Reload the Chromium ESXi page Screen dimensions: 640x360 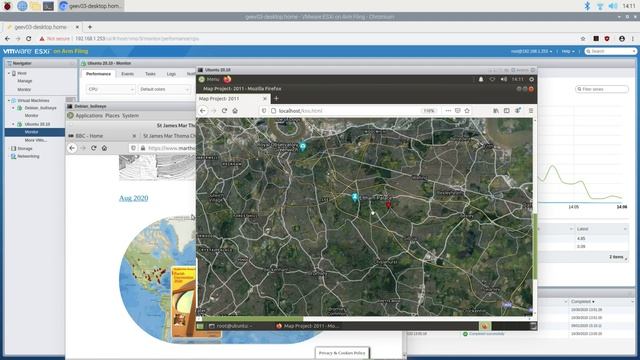pyautogui.click(x=29, y=38)
